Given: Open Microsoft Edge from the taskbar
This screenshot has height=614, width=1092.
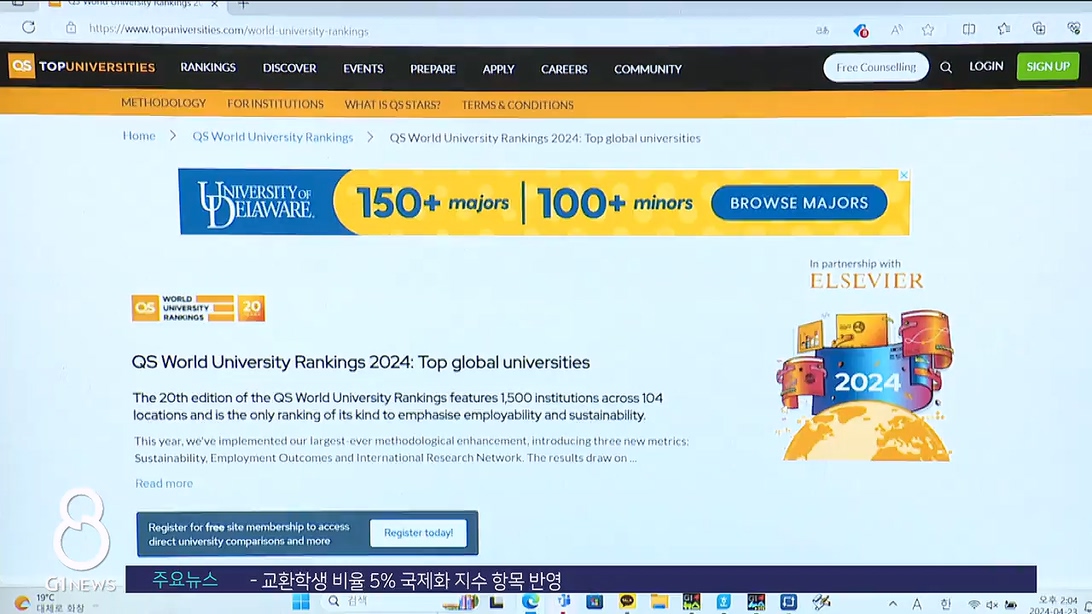Looking at the screenshot, I should (530, 602).
